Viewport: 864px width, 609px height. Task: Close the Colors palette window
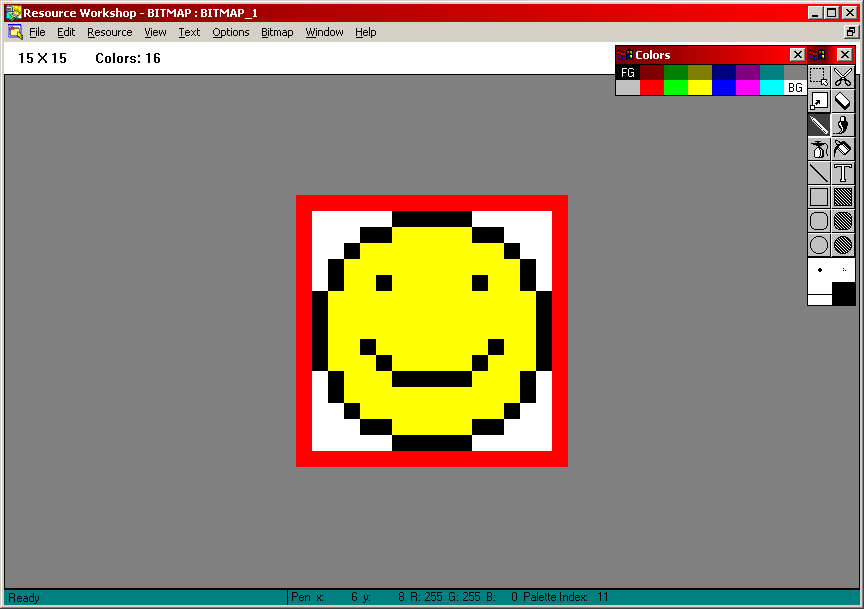[x=797, y=55]
